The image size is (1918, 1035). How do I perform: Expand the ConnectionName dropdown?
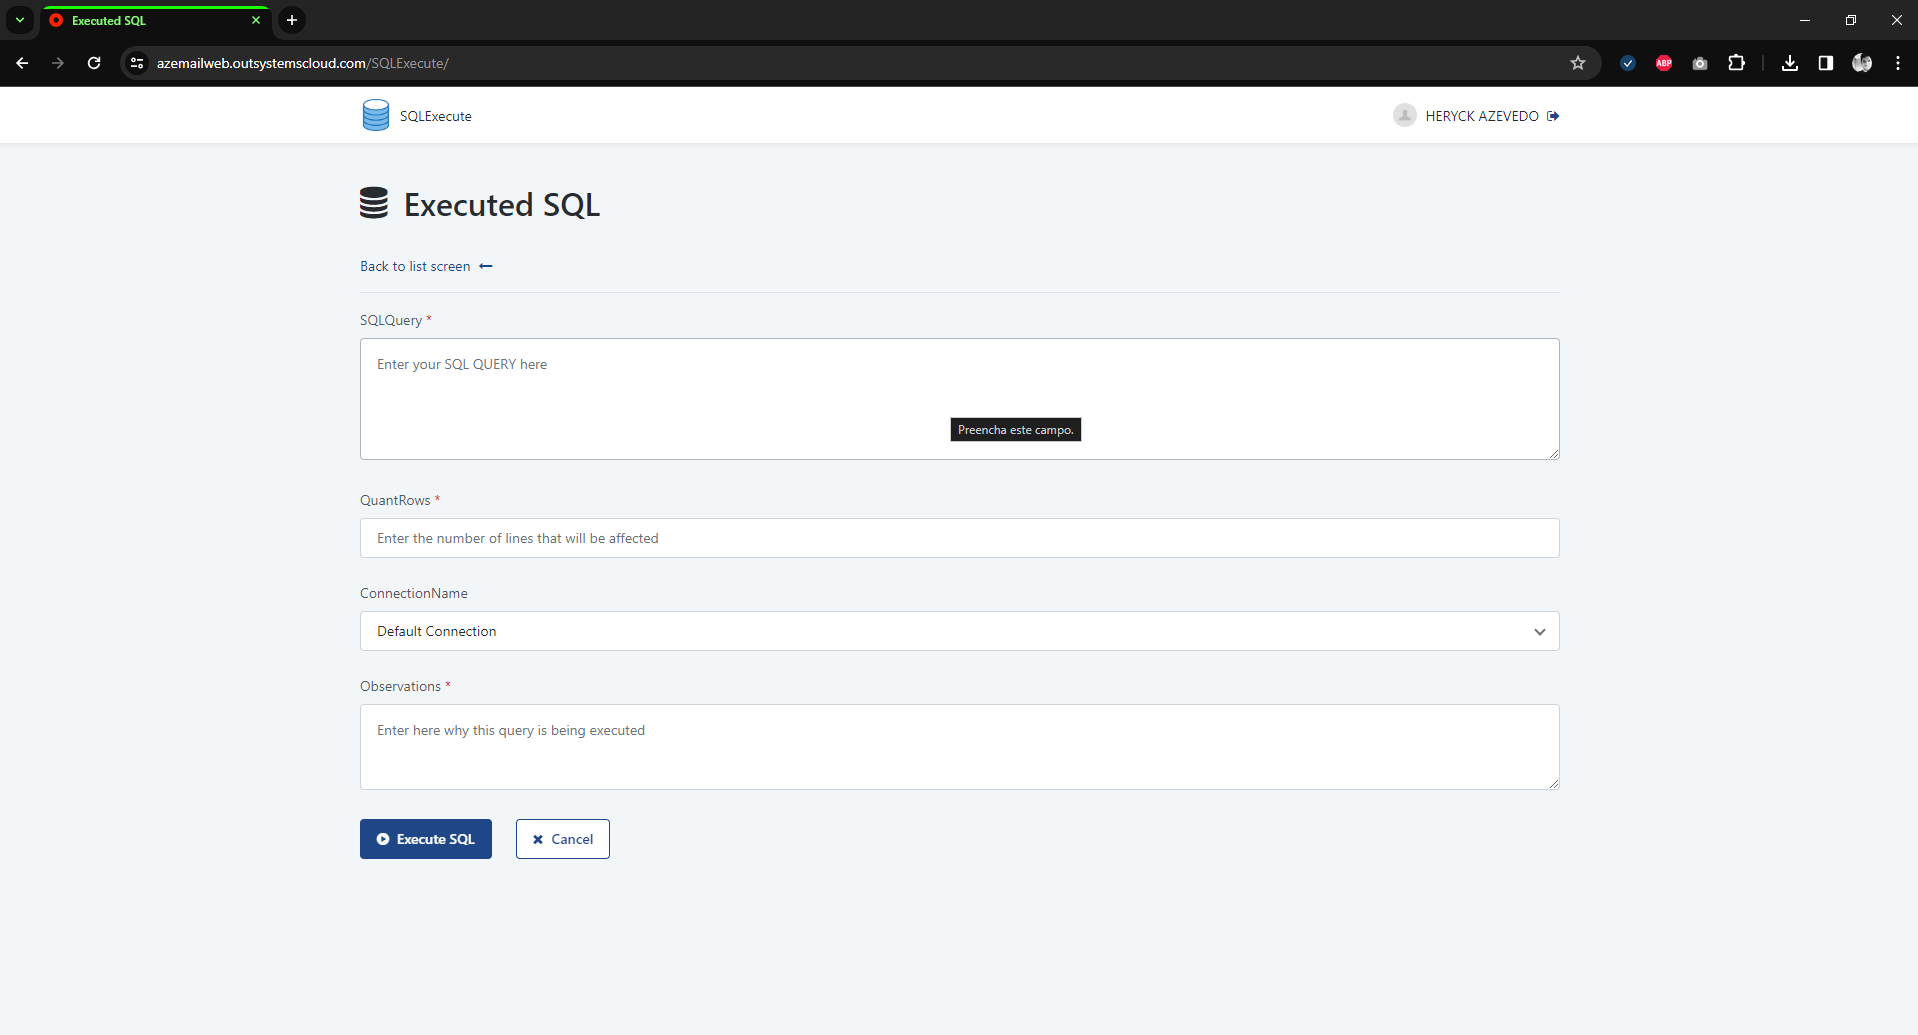[x=959, y=631]
